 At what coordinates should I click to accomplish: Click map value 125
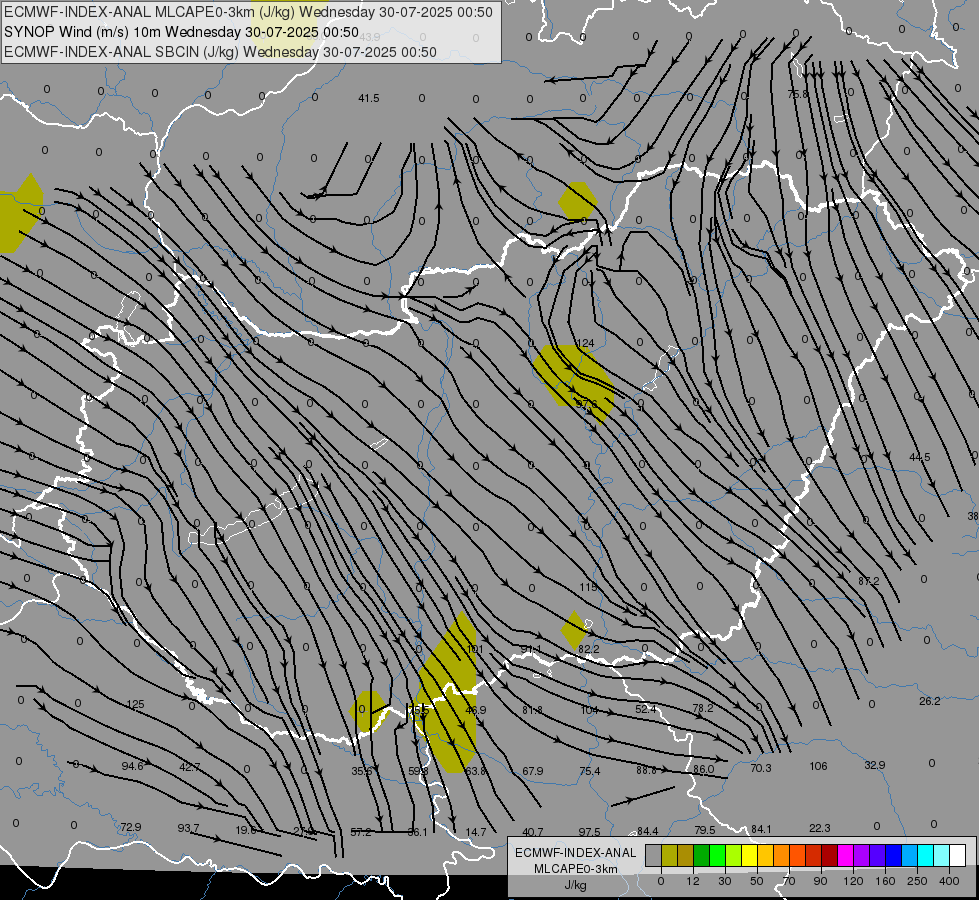[x=135, y=704]
